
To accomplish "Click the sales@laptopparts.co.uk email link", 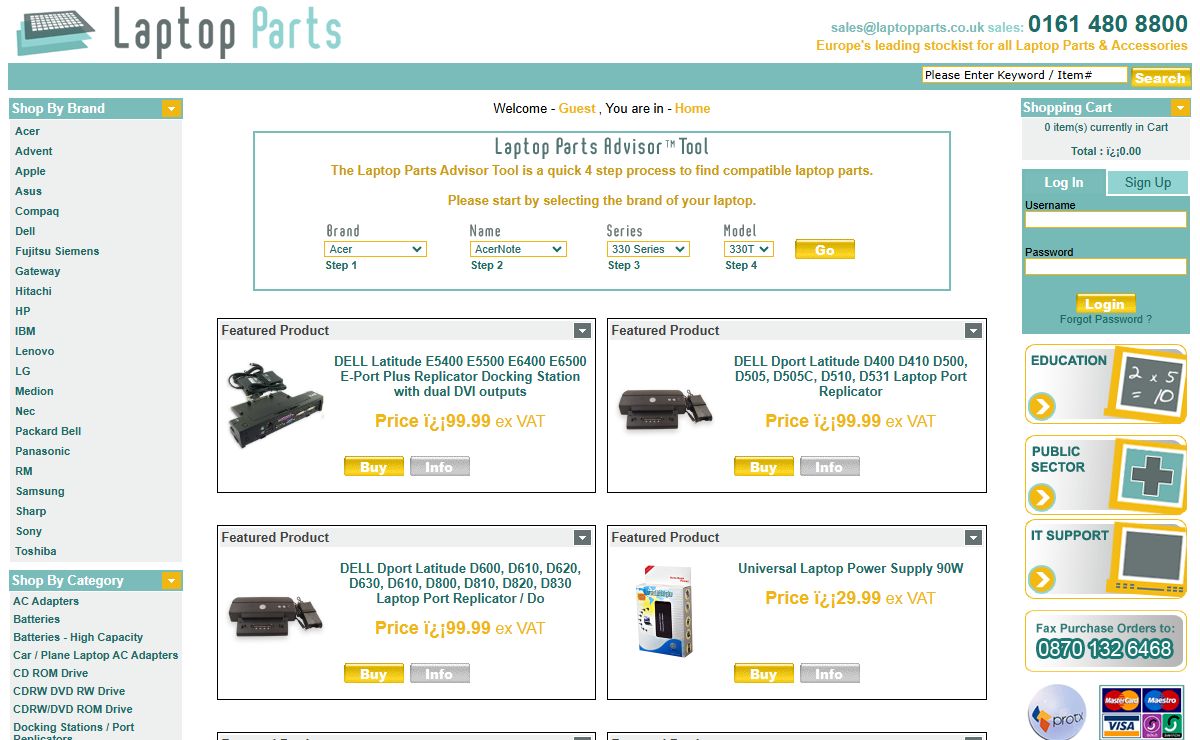I will coord(907,27).
